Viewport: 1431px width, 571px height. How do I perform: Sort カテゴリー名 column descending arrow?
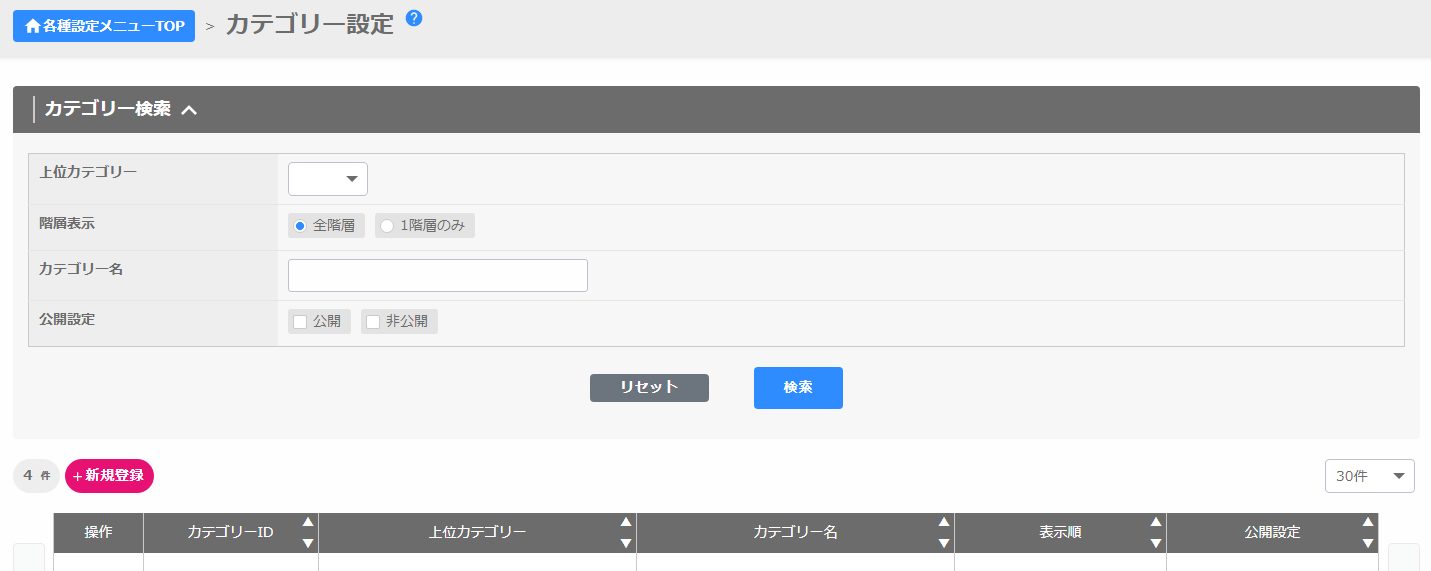click(x=944, y=543)
